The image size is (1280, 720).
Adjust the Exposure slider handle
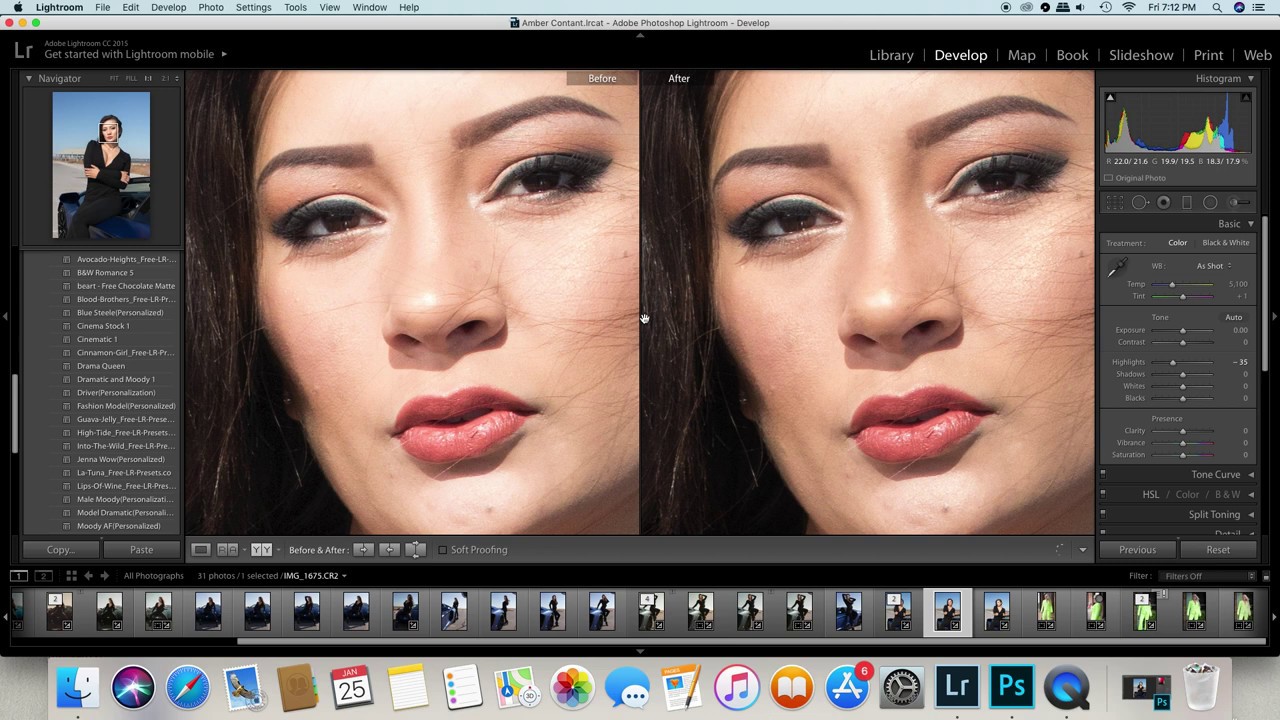[x=1182, y=330]
